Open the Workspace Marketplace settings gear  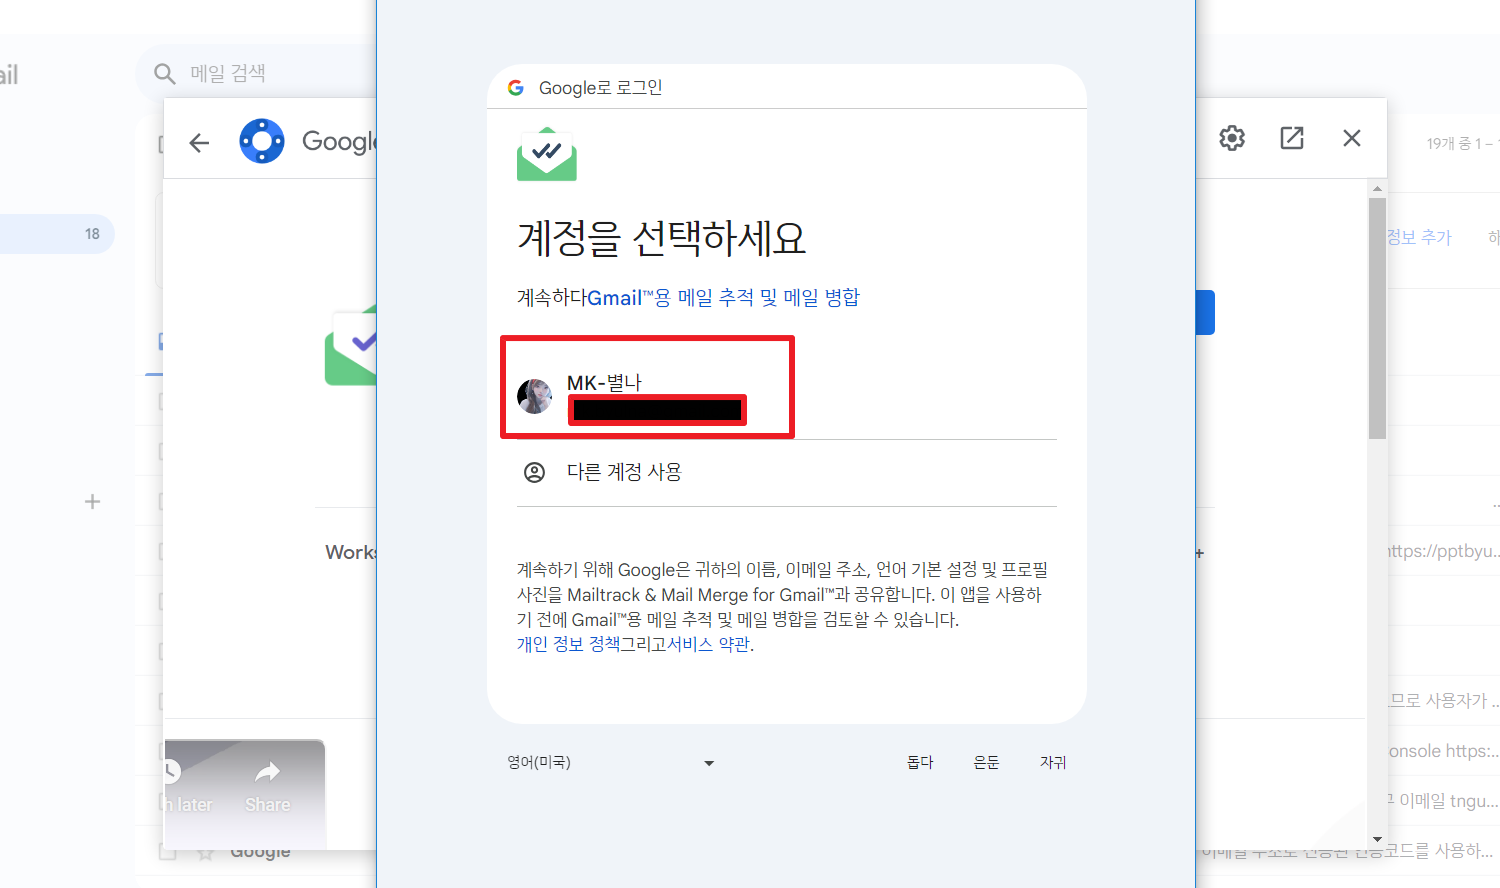(1232, 138)
